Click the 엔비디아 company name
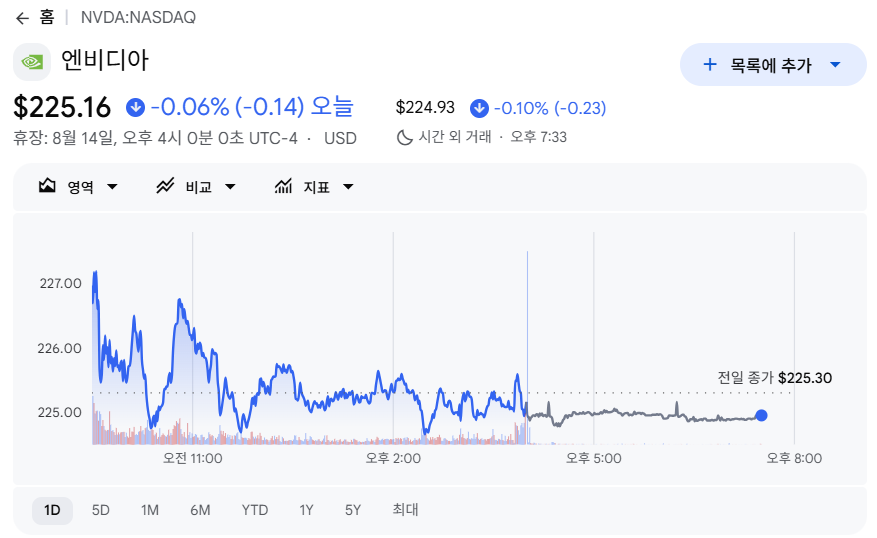This screenshot has height=538, width=877. [105, 60]
